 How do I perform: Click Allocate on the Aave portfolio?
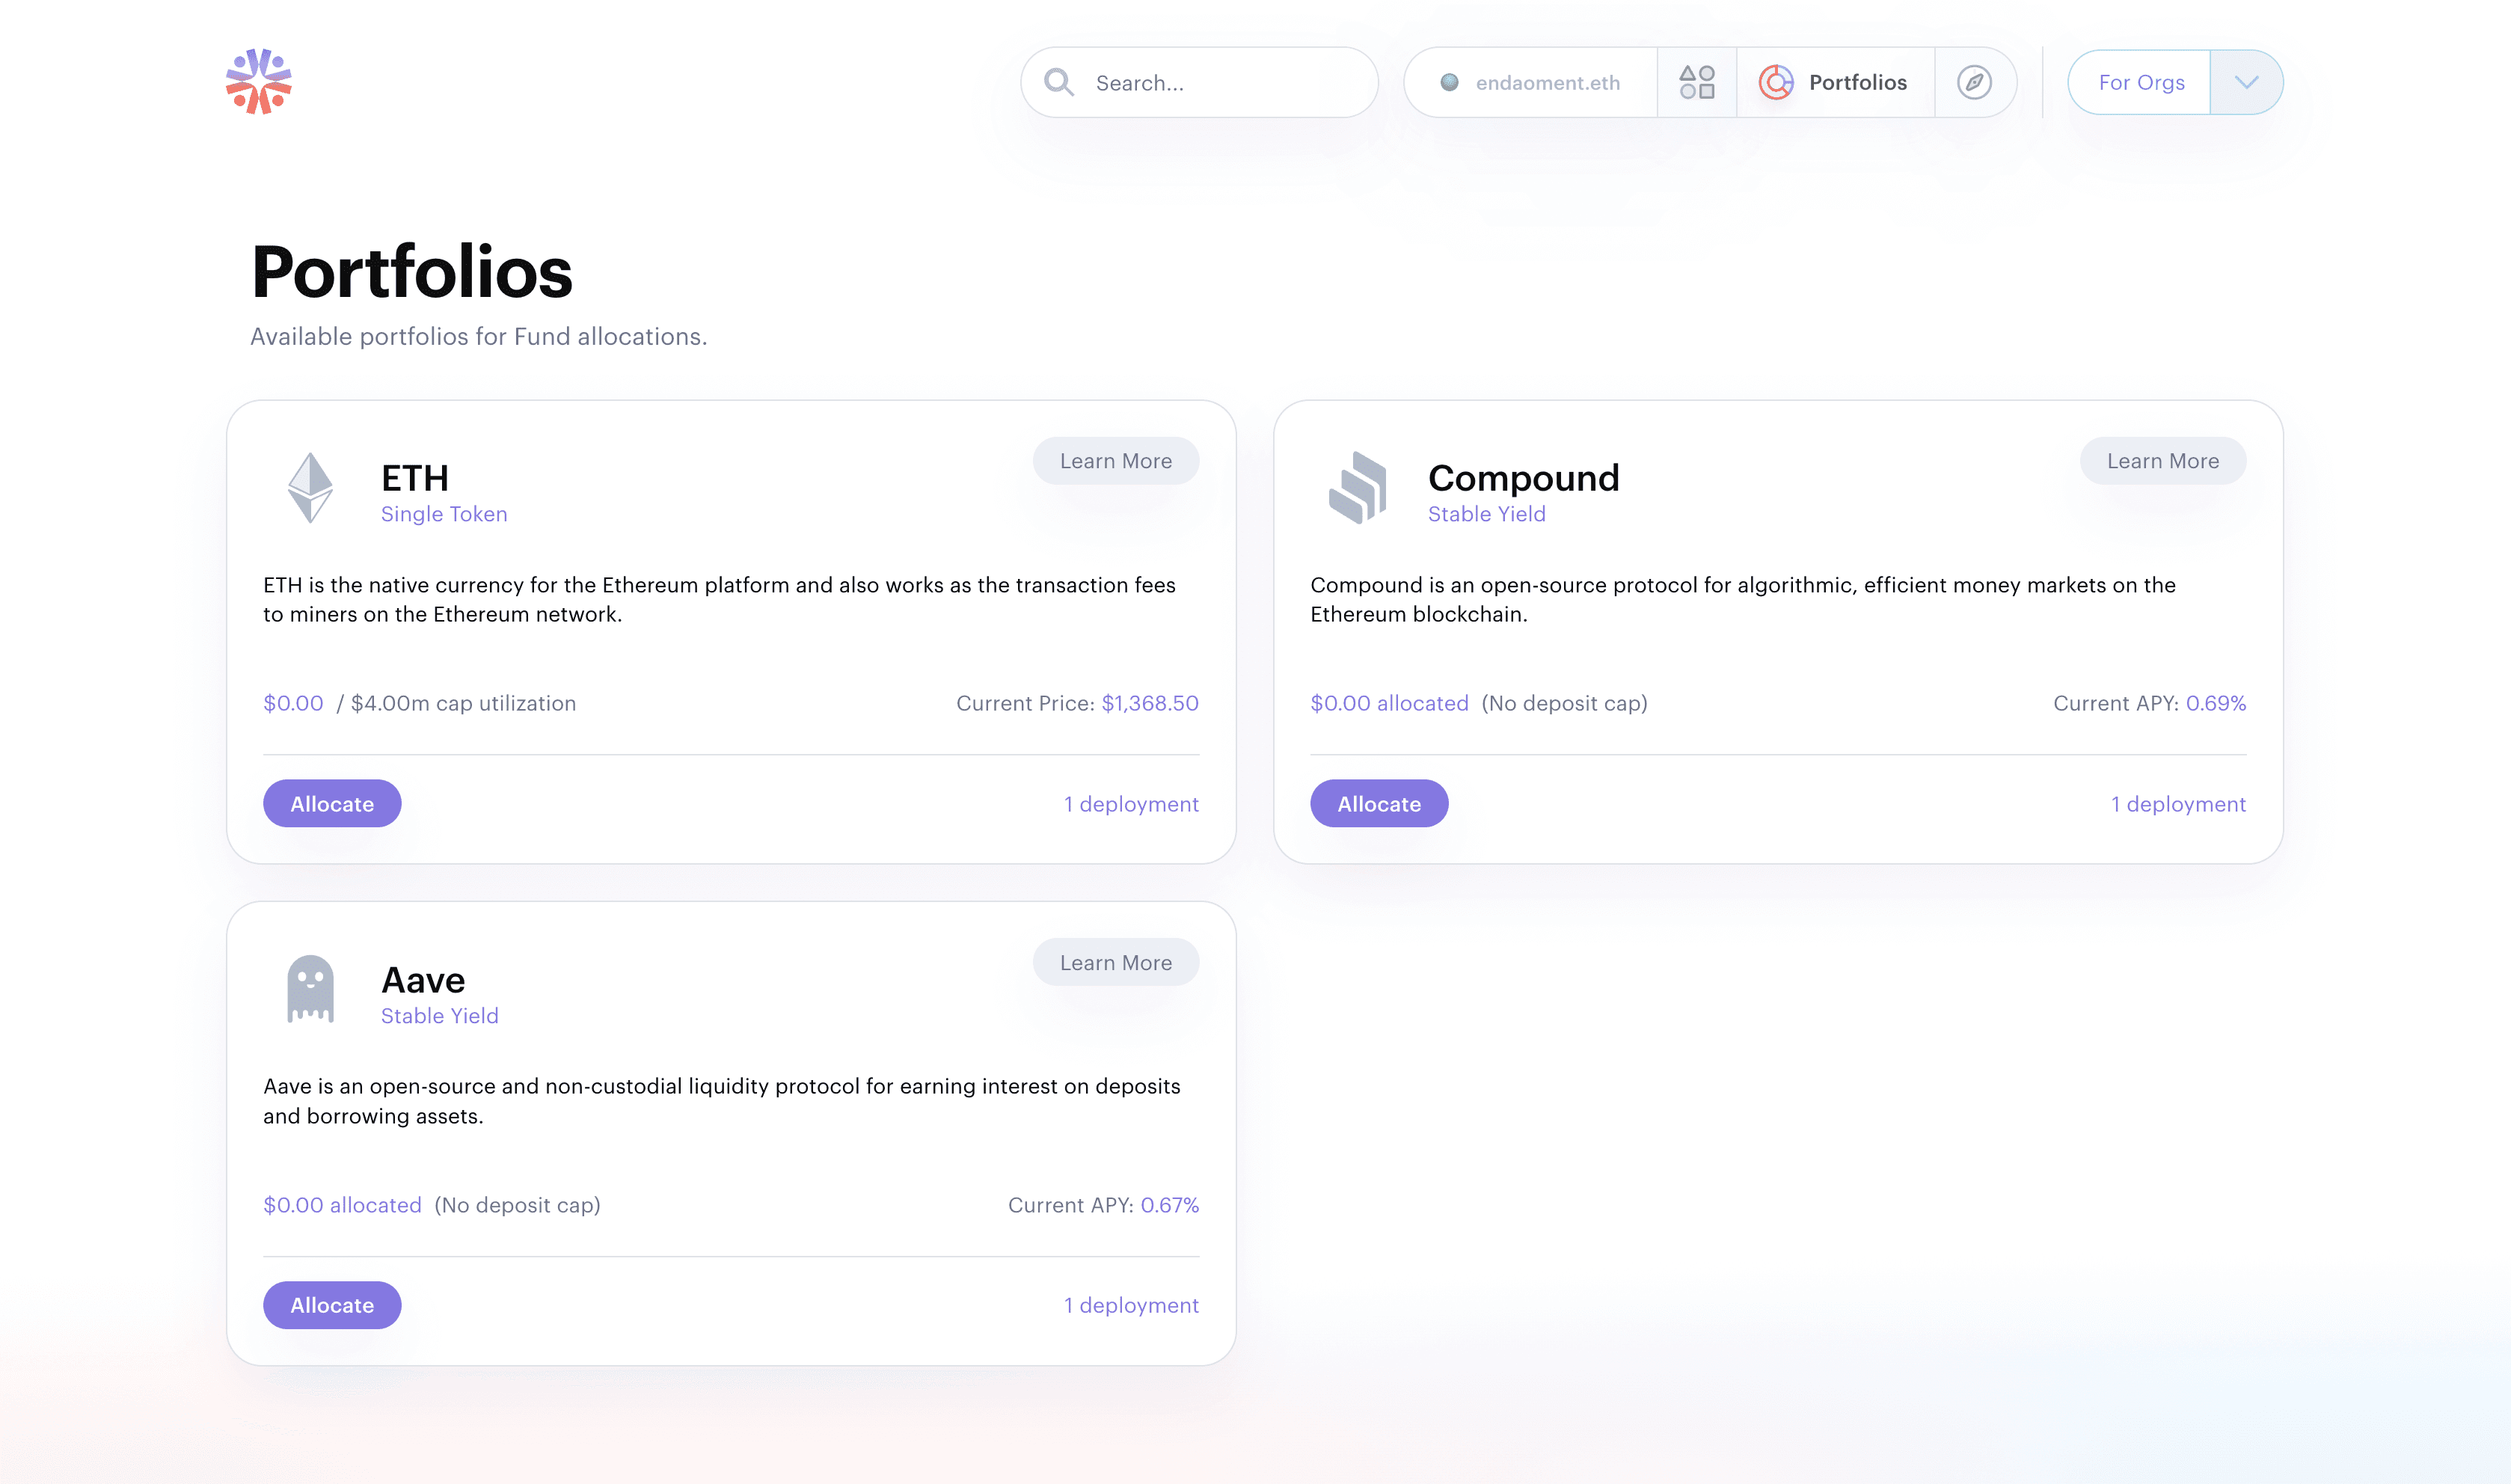(x=332, y=1305)
